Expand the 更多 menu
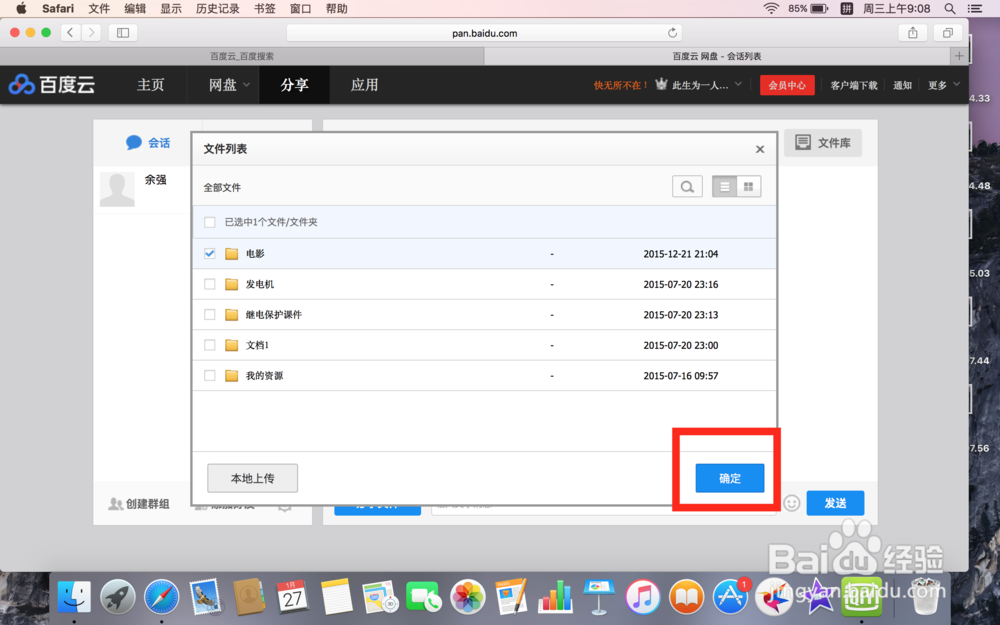The image size is (1000, 625). (x=937, y=85)
